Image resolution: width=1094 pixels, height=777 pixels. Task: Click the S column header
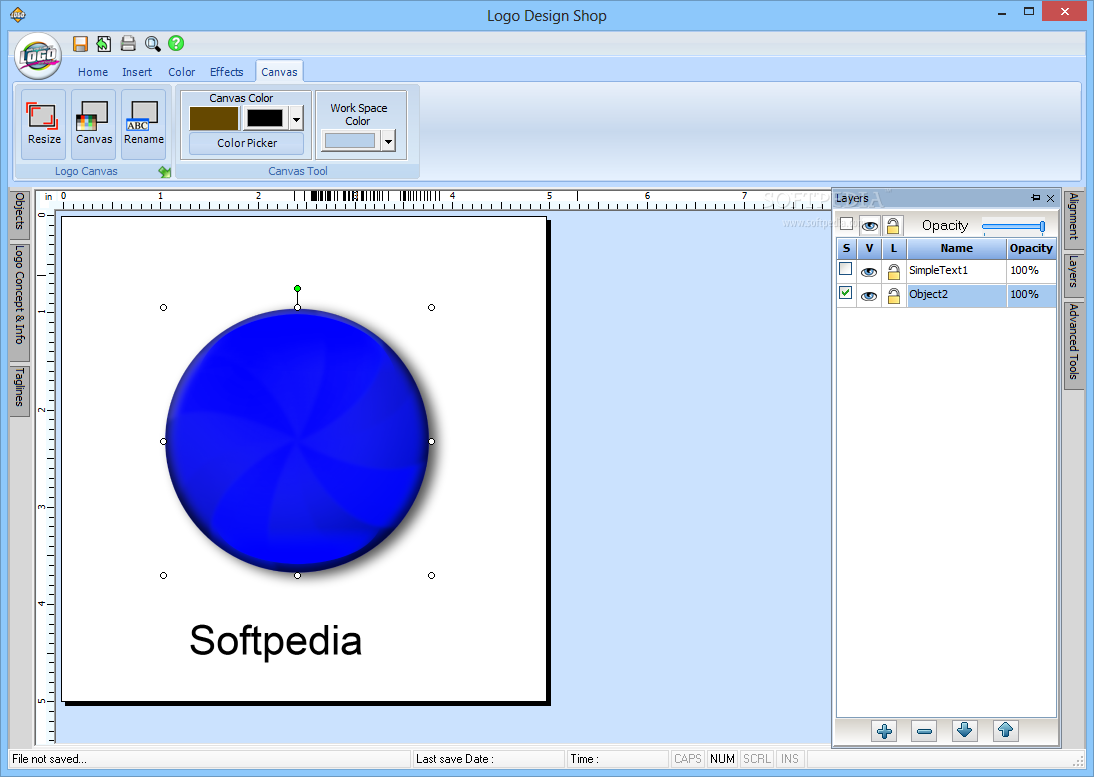(x=846, y=248)
